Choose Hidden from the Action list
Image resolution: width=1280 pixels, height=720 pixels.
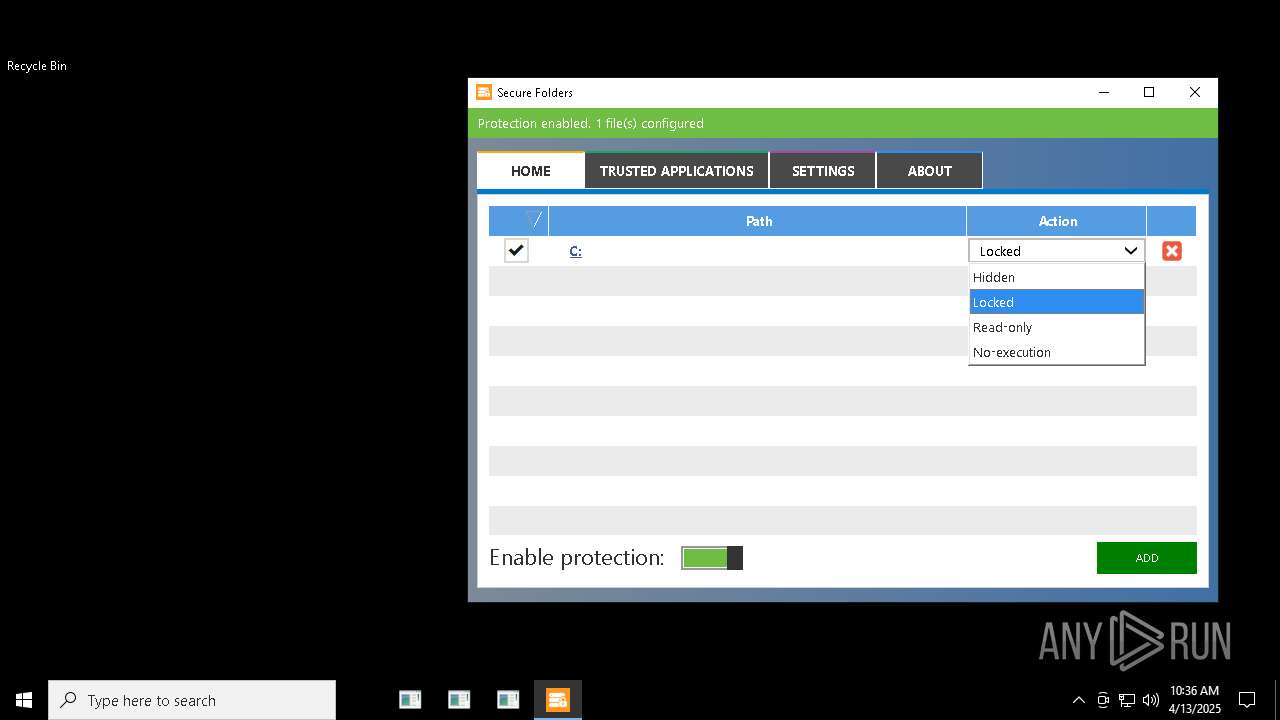(1057, 277)
